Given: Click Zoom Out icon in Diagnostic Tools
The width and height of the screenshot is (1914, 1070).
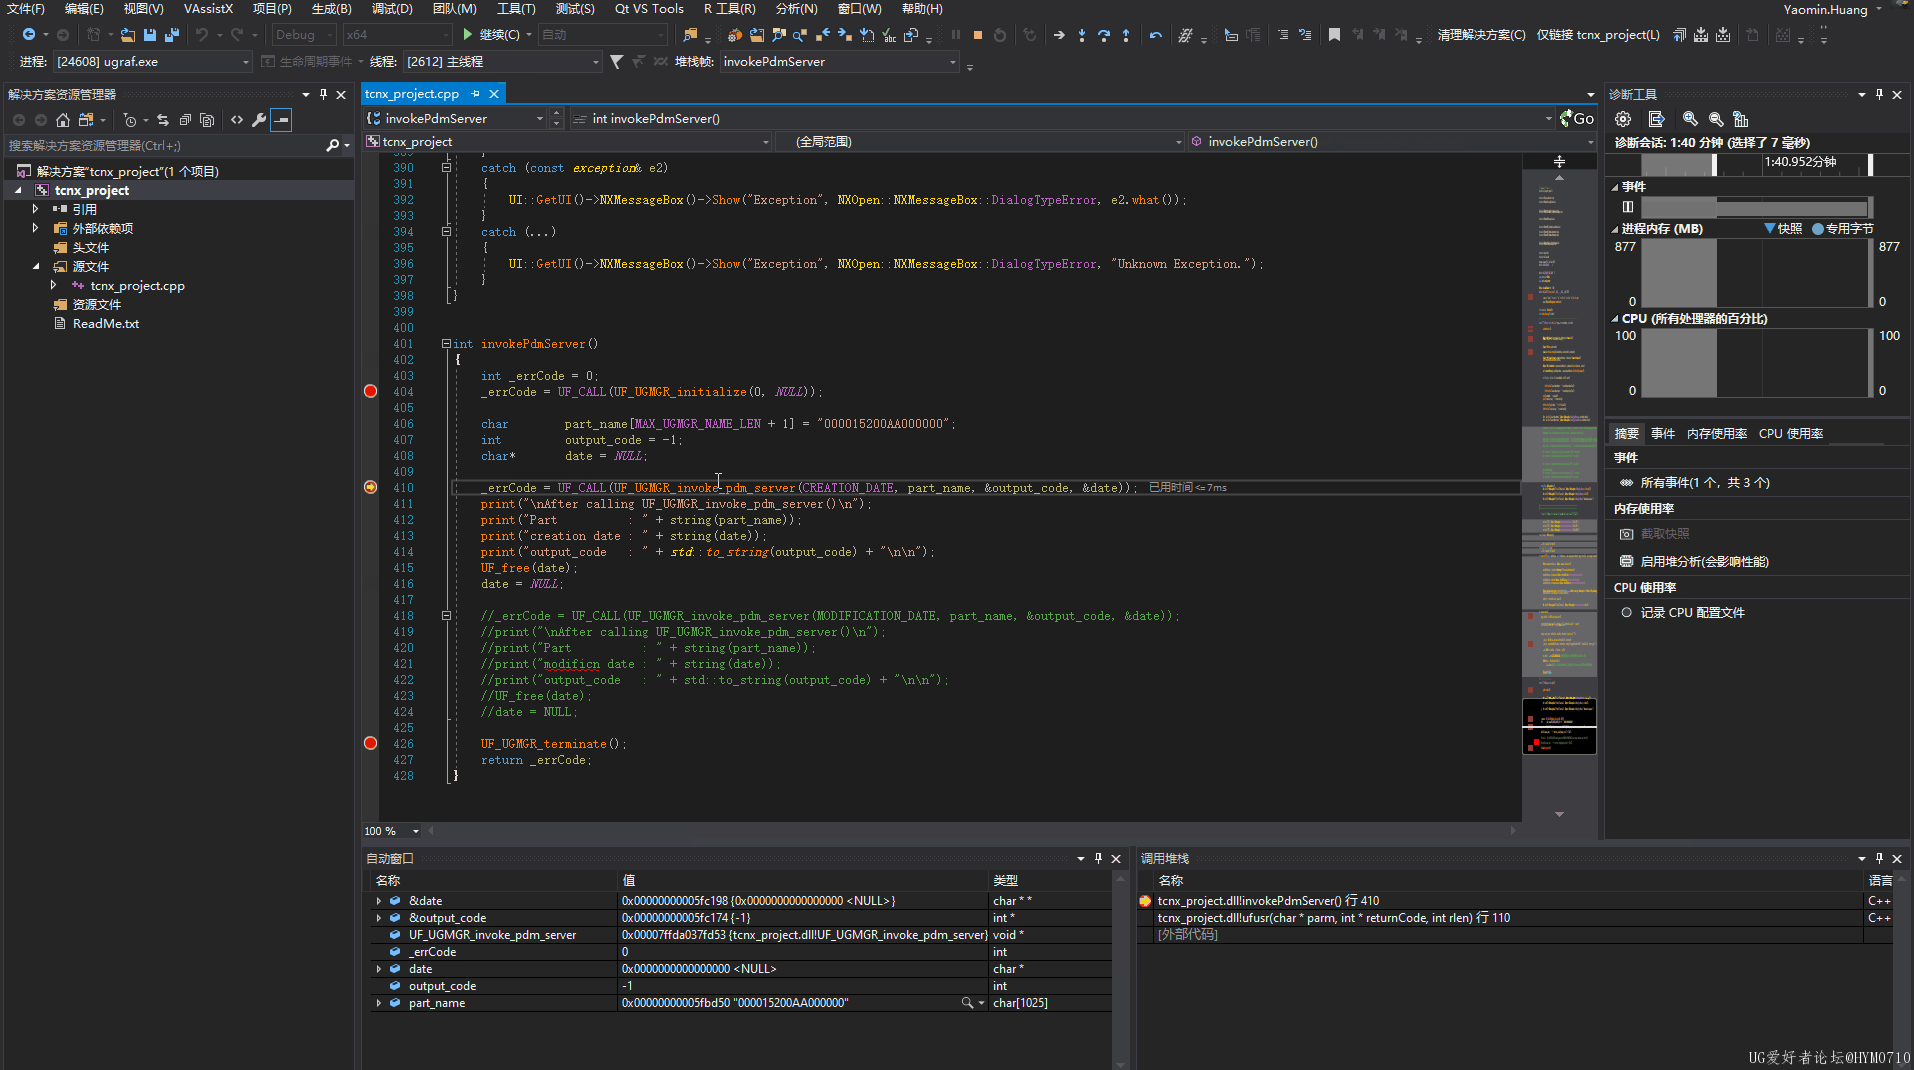Looking at the screenshot, I should coord(1716,119).
